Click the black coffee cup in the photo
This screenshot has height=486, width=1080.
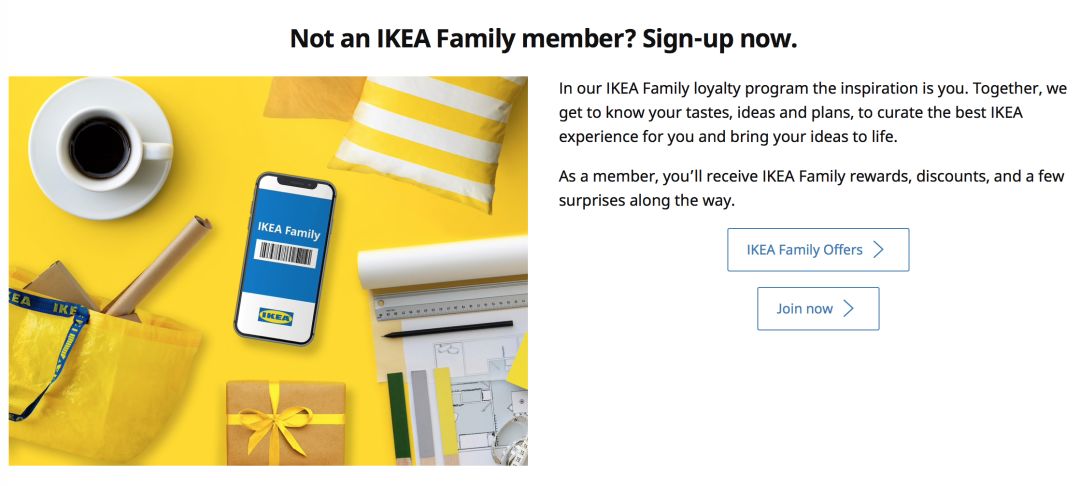coord(101,148)
